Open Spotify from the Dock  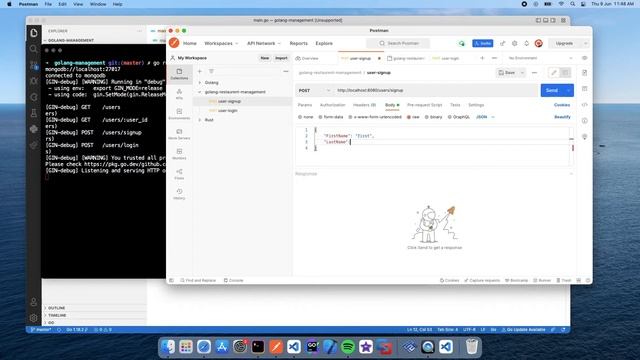pyautogui.click(x=348, y=347)
